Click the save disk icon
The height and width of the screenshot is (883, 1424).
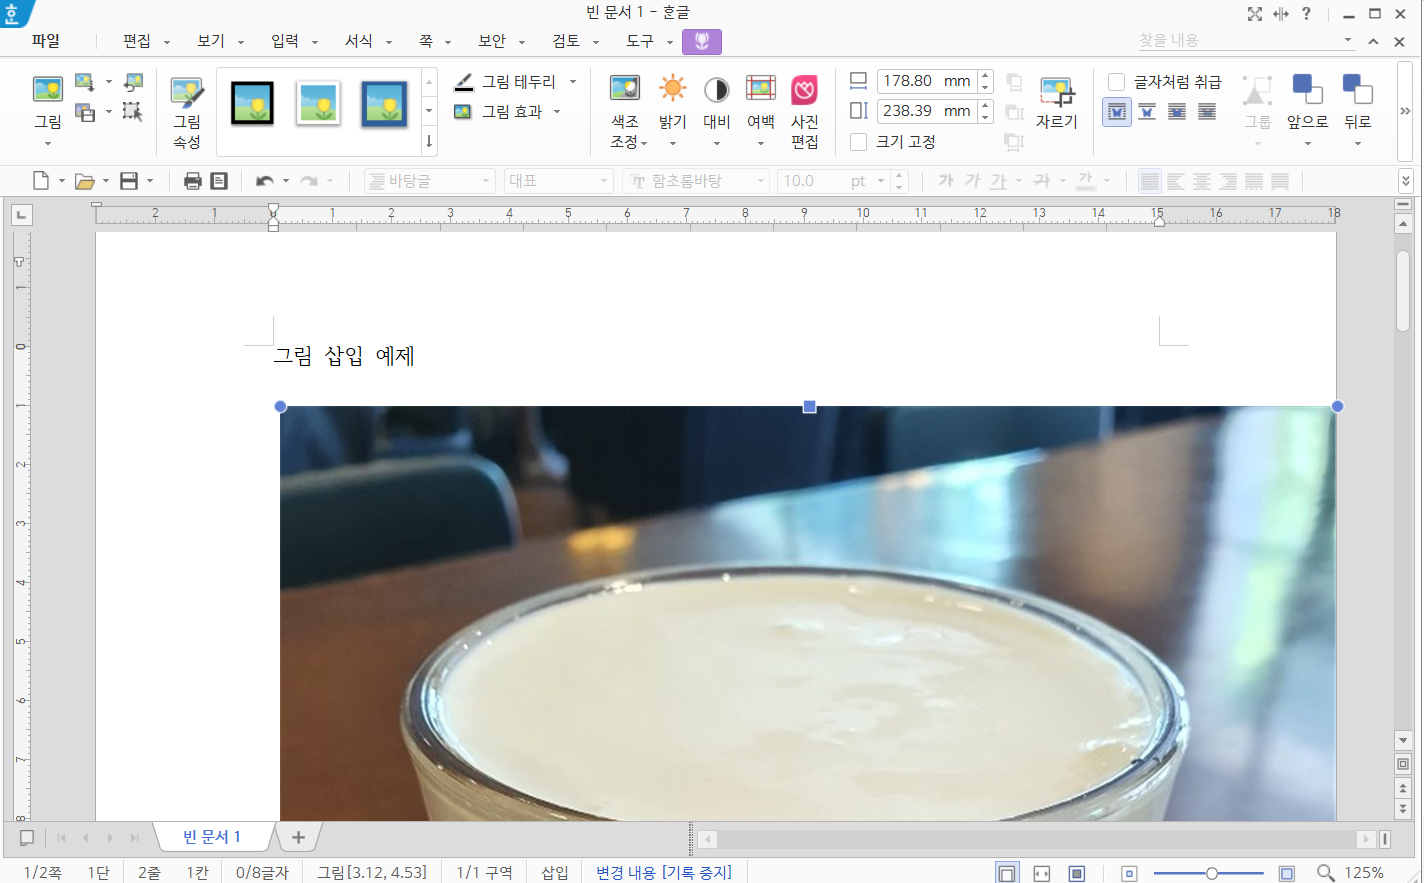(129, 181)
